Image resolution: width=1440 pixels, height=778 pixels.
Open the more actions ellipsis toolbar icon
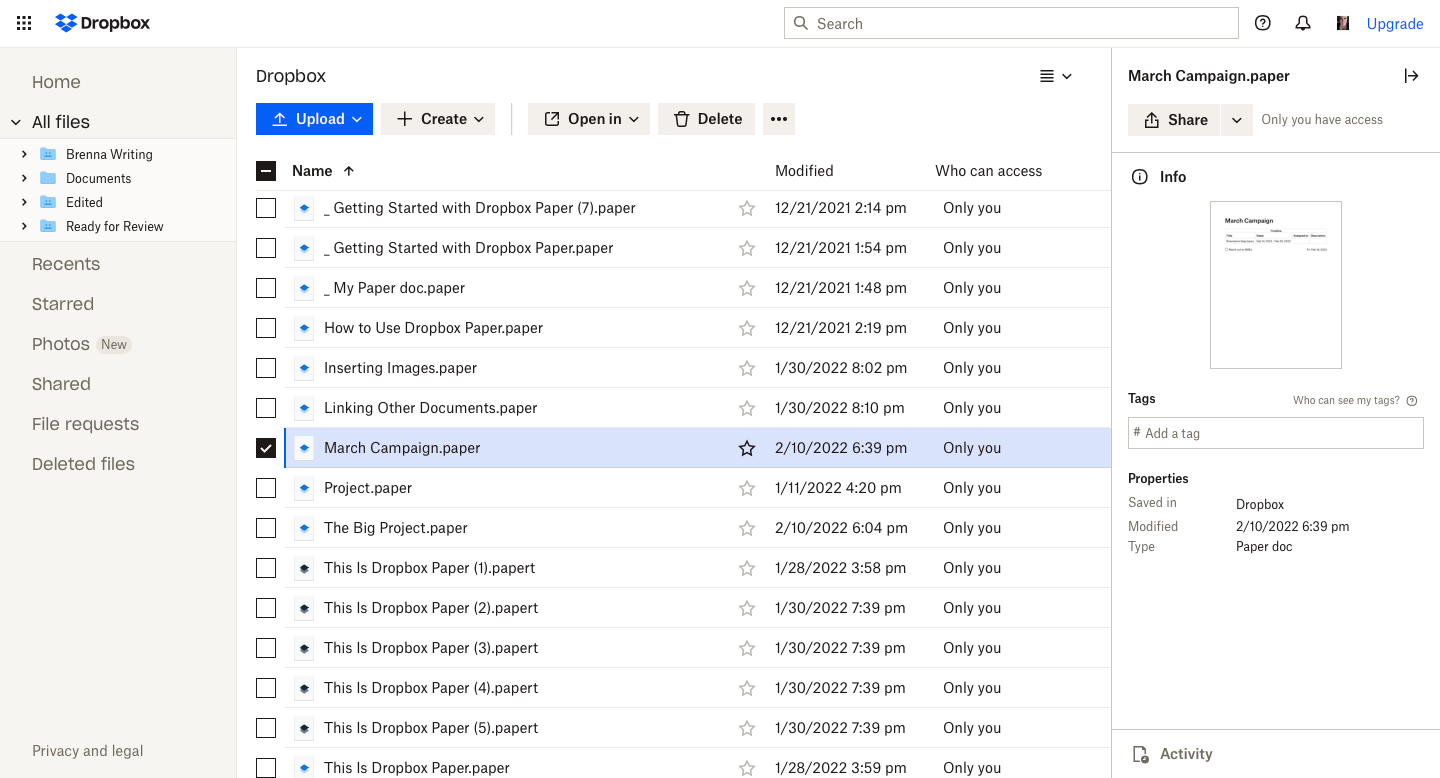tap(779, 118)
